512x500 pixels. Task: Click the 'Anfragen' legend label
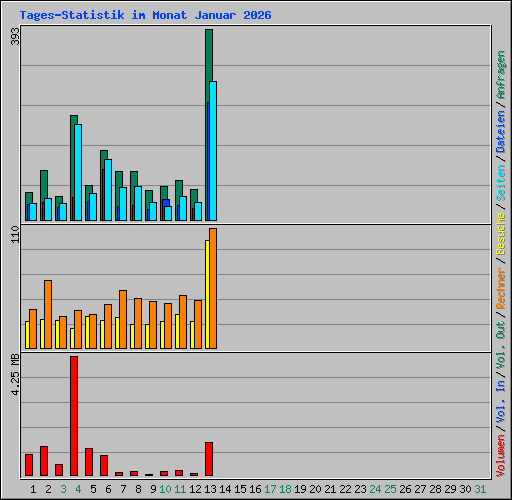501,75
